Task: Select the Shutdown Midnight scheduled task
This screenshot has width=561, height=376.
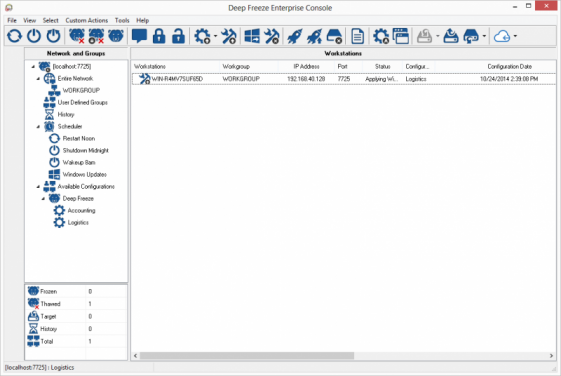Action: point(86,151)
